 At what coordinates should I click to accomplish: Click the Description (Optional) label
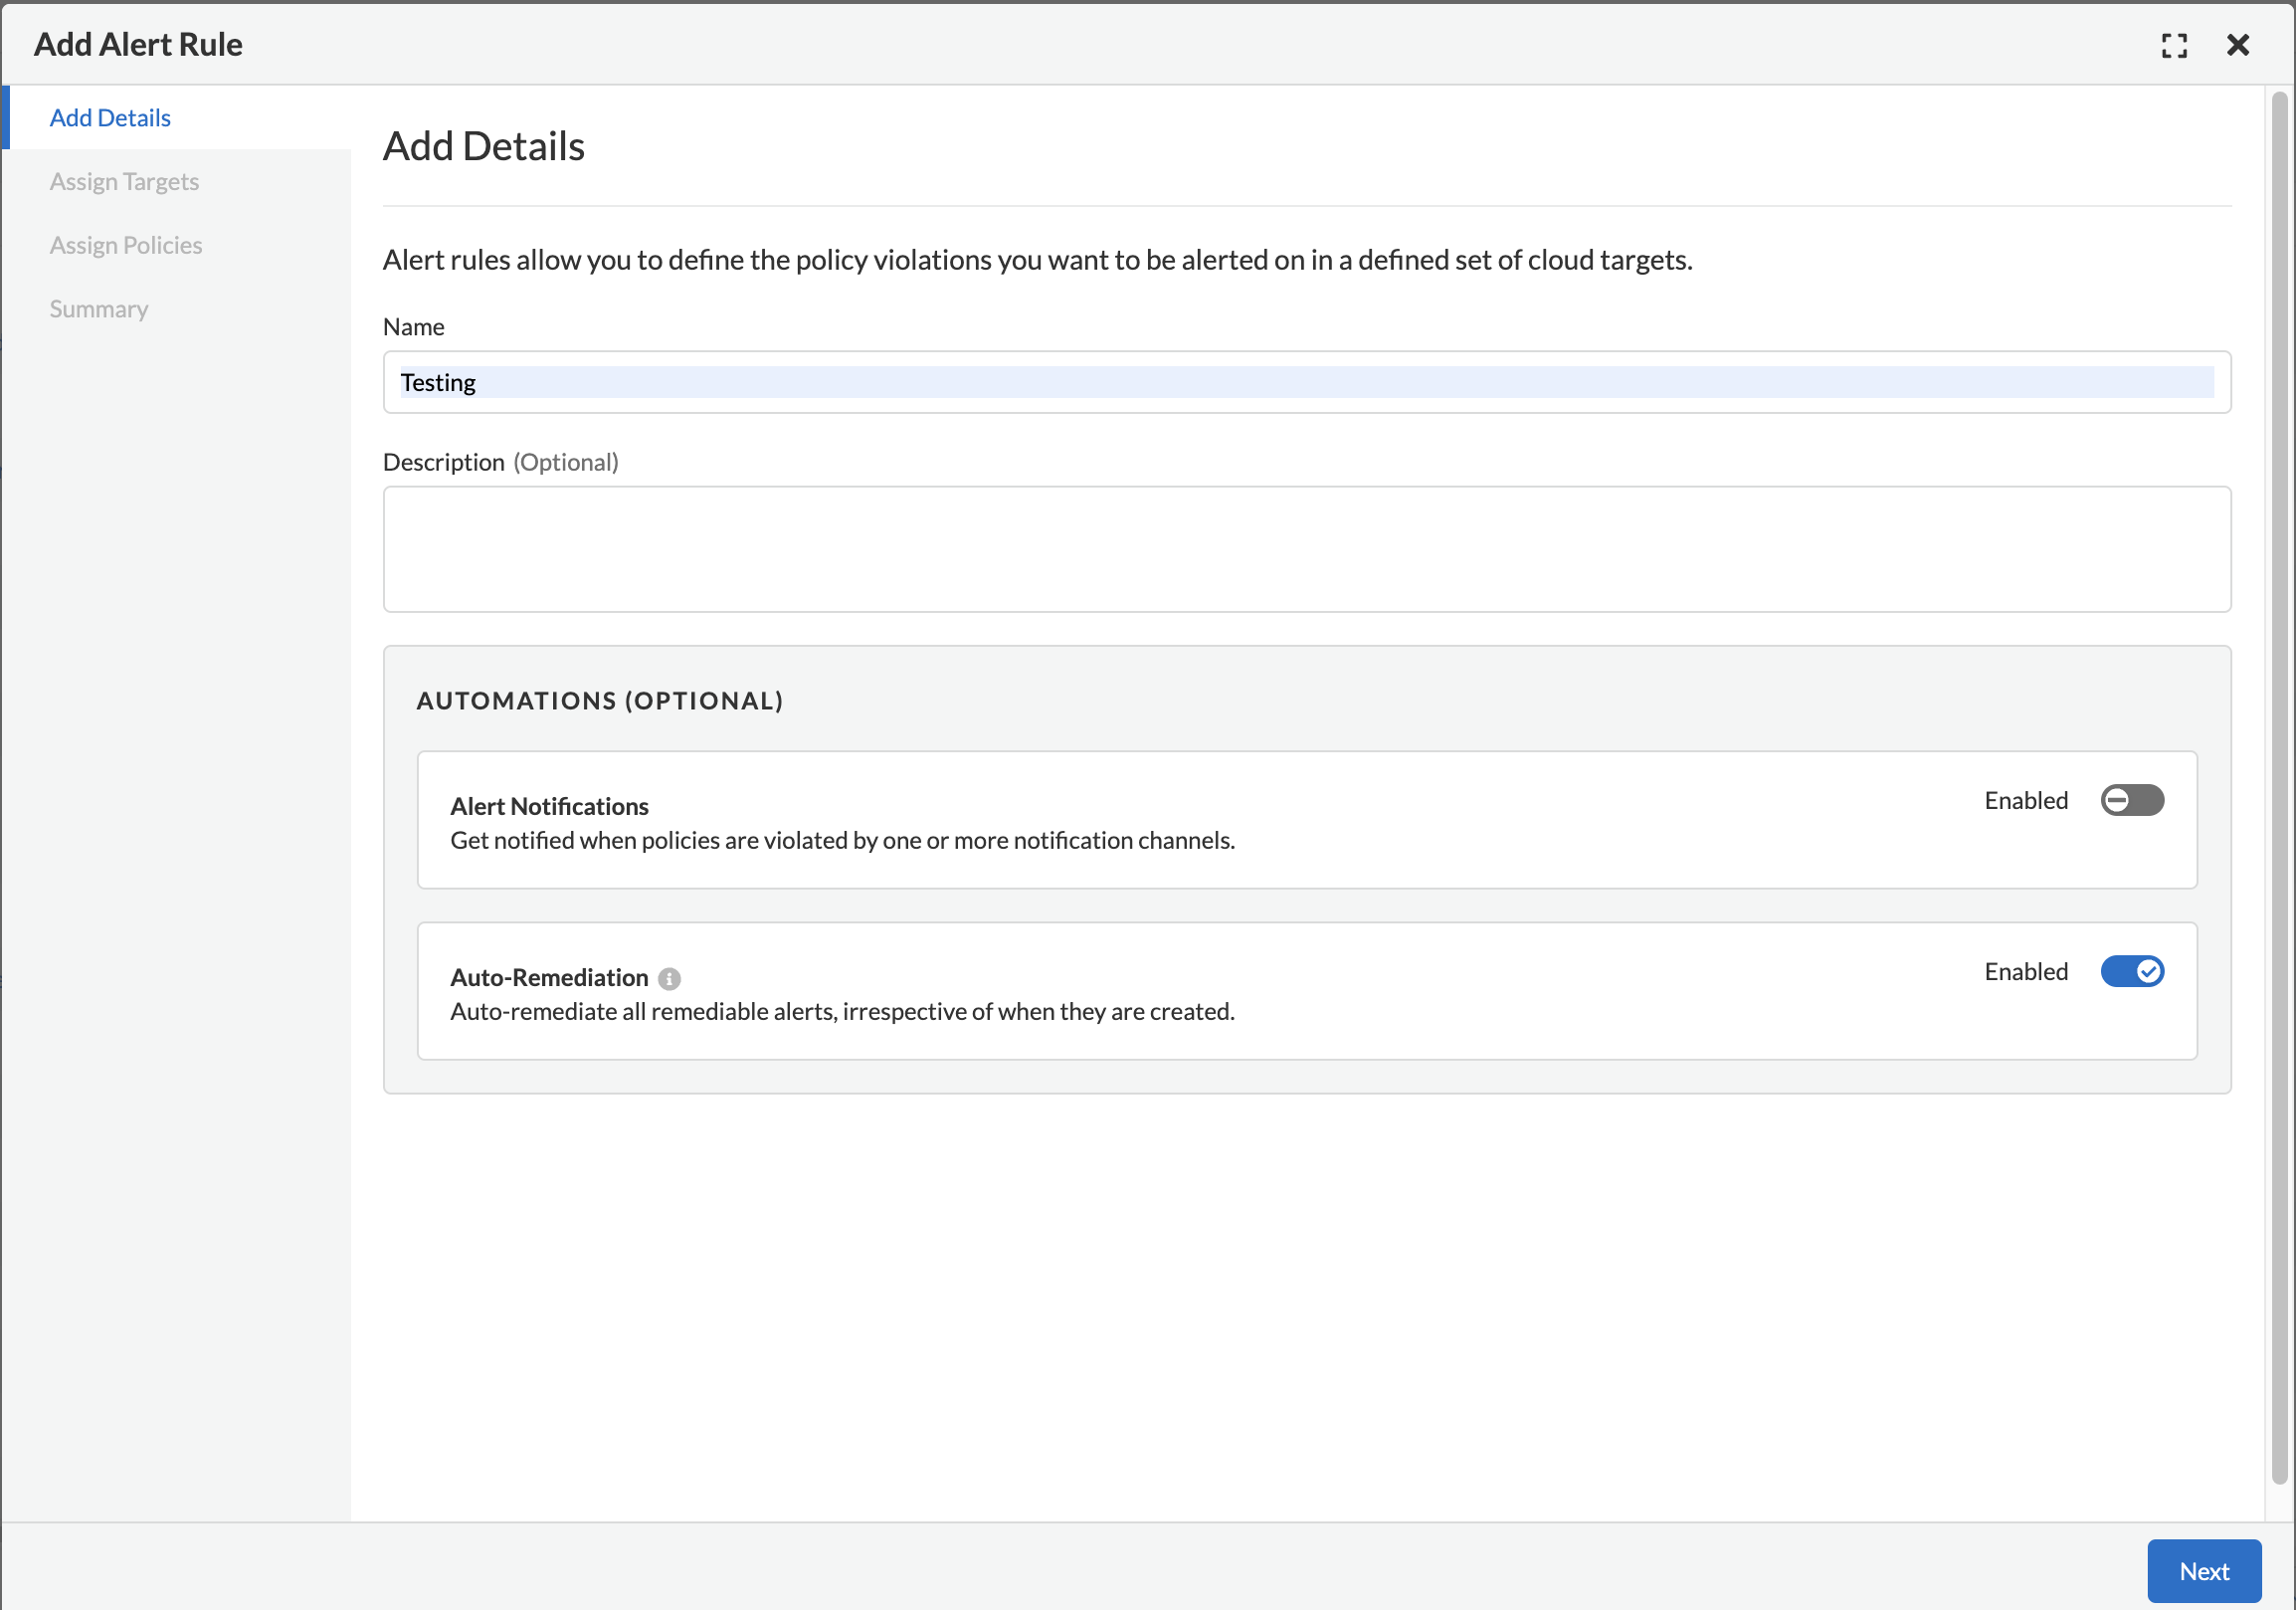(501, 462)
